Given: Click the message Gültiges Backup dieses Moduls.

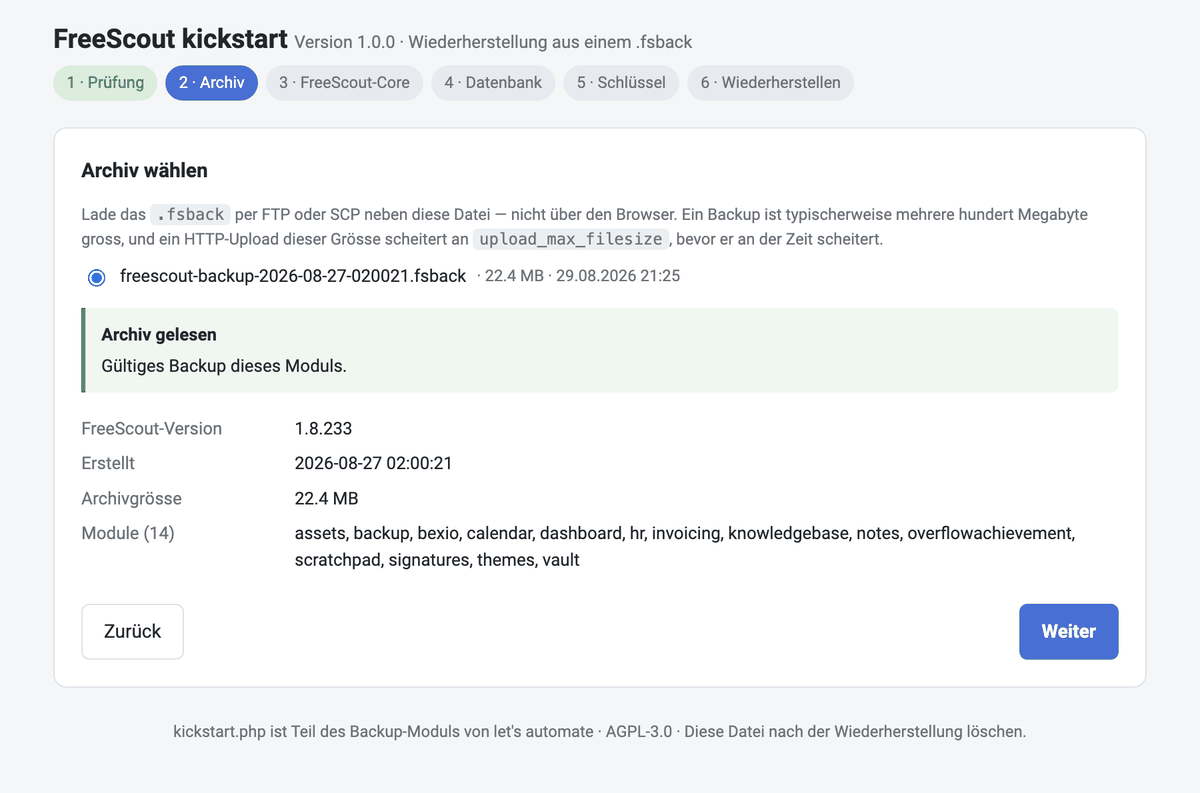Looking at the screenshot, I should (x=224, y=366).
